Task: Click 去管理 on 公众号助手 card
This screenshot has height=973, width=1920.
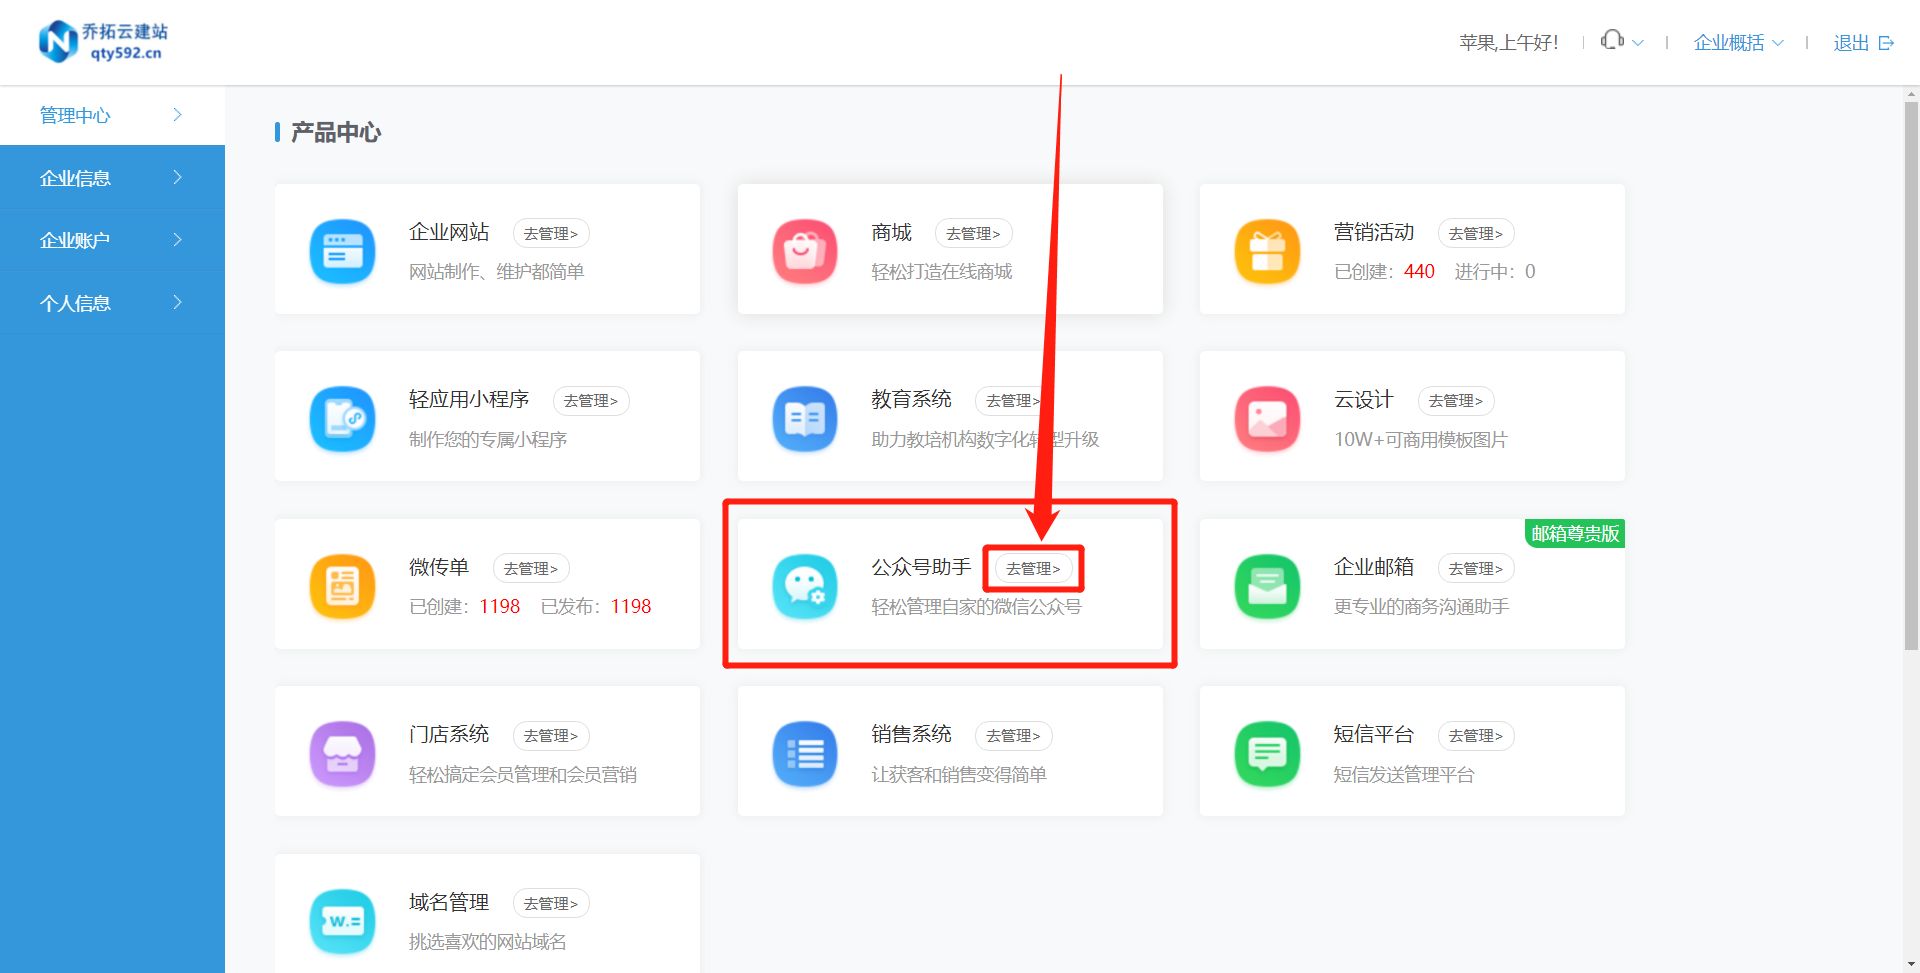Action: (1034, 567)
